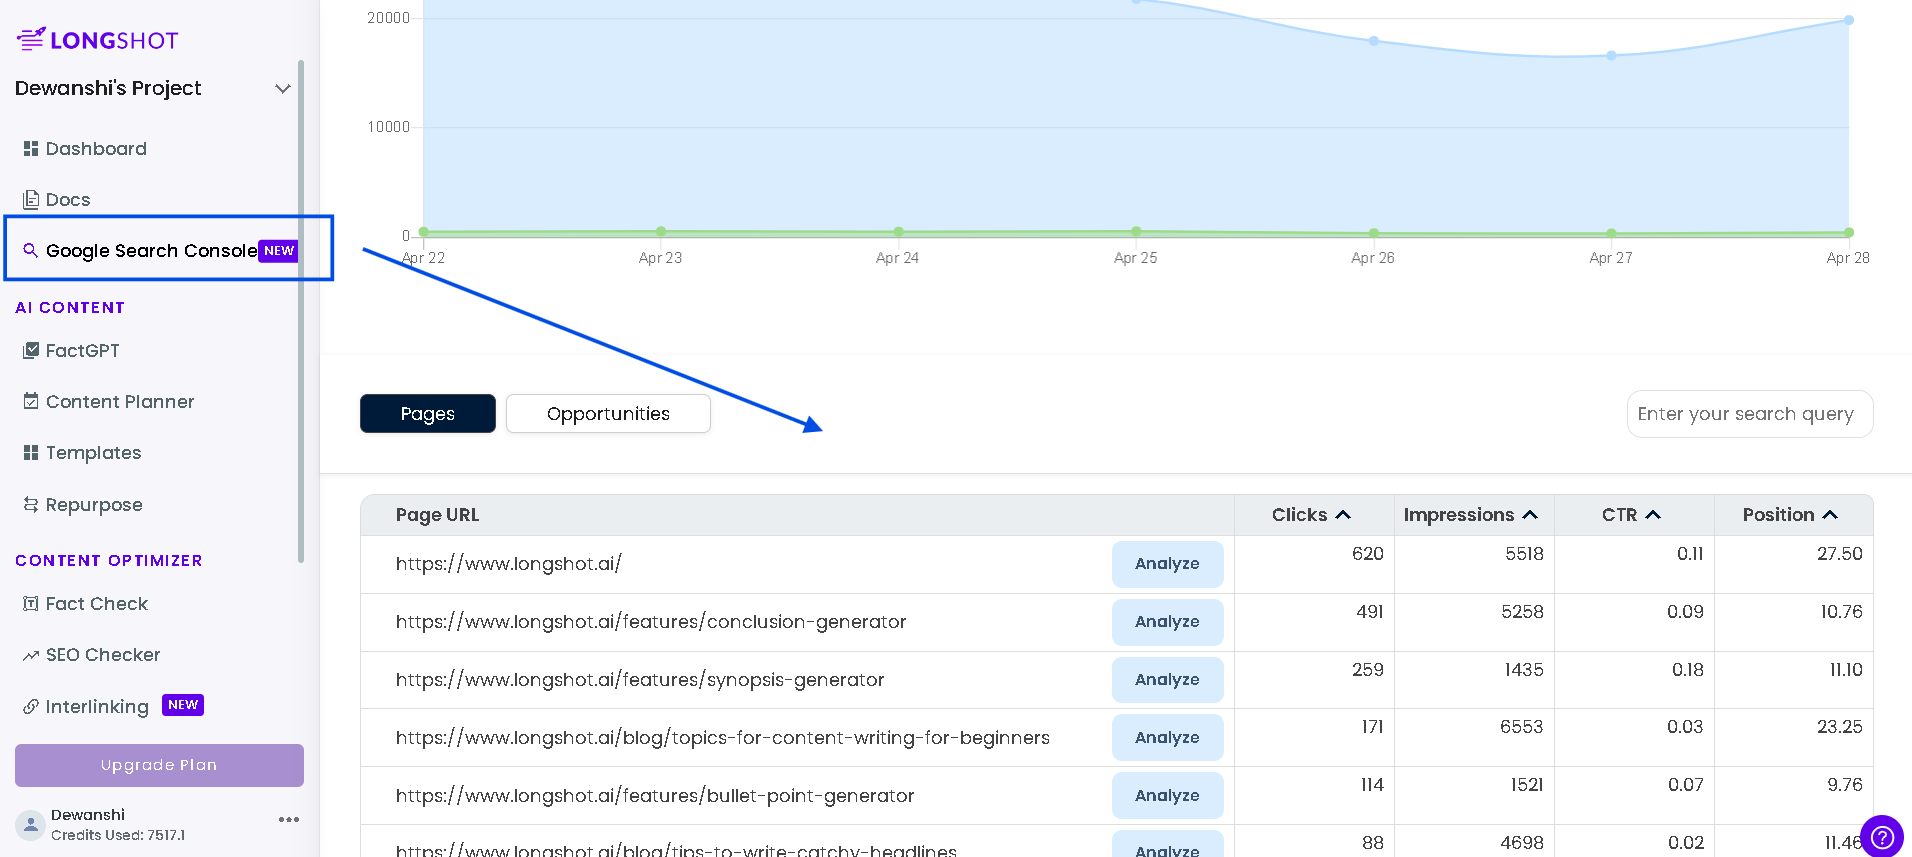The height and width of the screenshot is (857, 1912).
Task: Switch to the Opportunities tab
Action: pos(608,414)
